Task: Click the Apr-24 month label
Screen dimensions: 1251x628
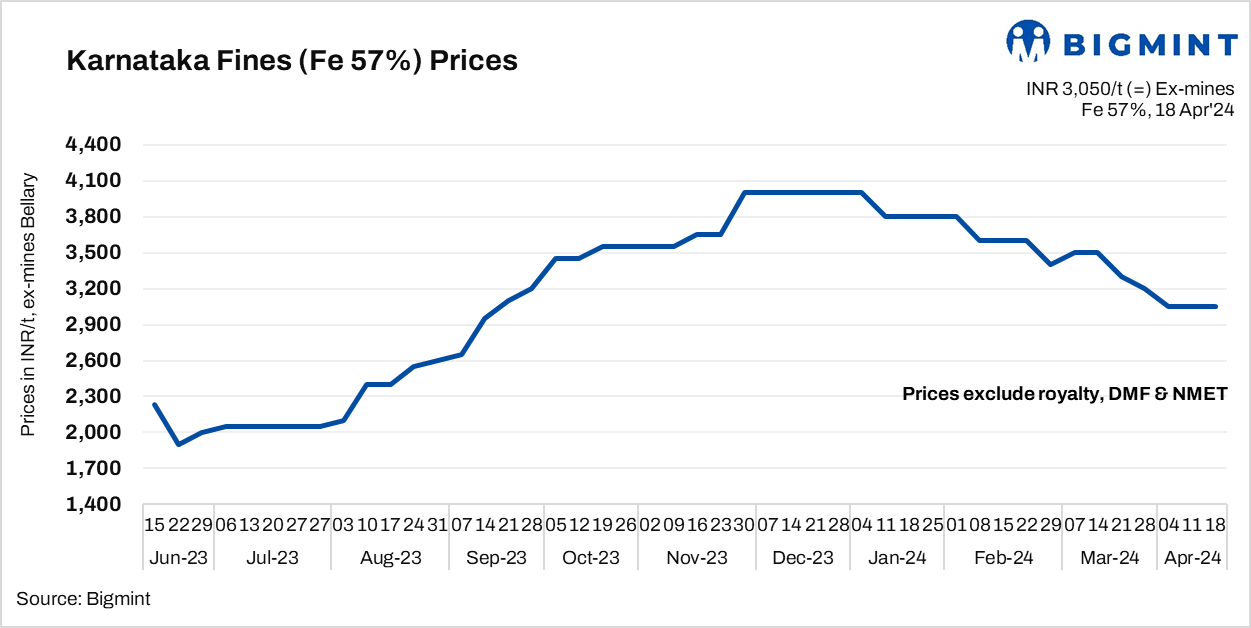Action: (x=1192, y=558)
